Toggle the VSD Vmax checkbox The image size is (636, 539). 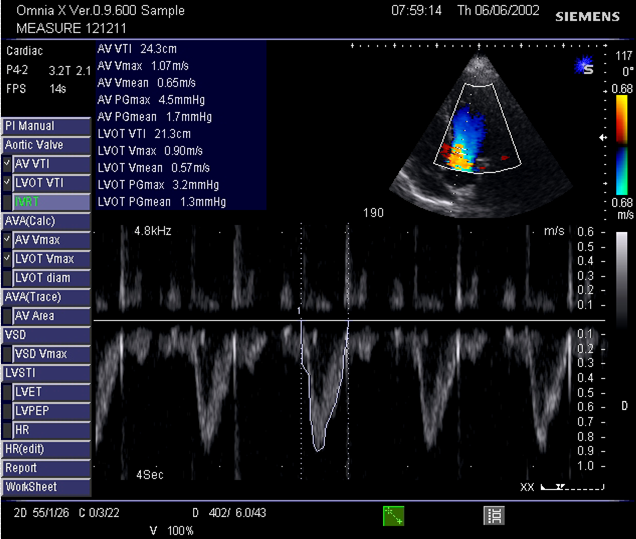[7, 354]
